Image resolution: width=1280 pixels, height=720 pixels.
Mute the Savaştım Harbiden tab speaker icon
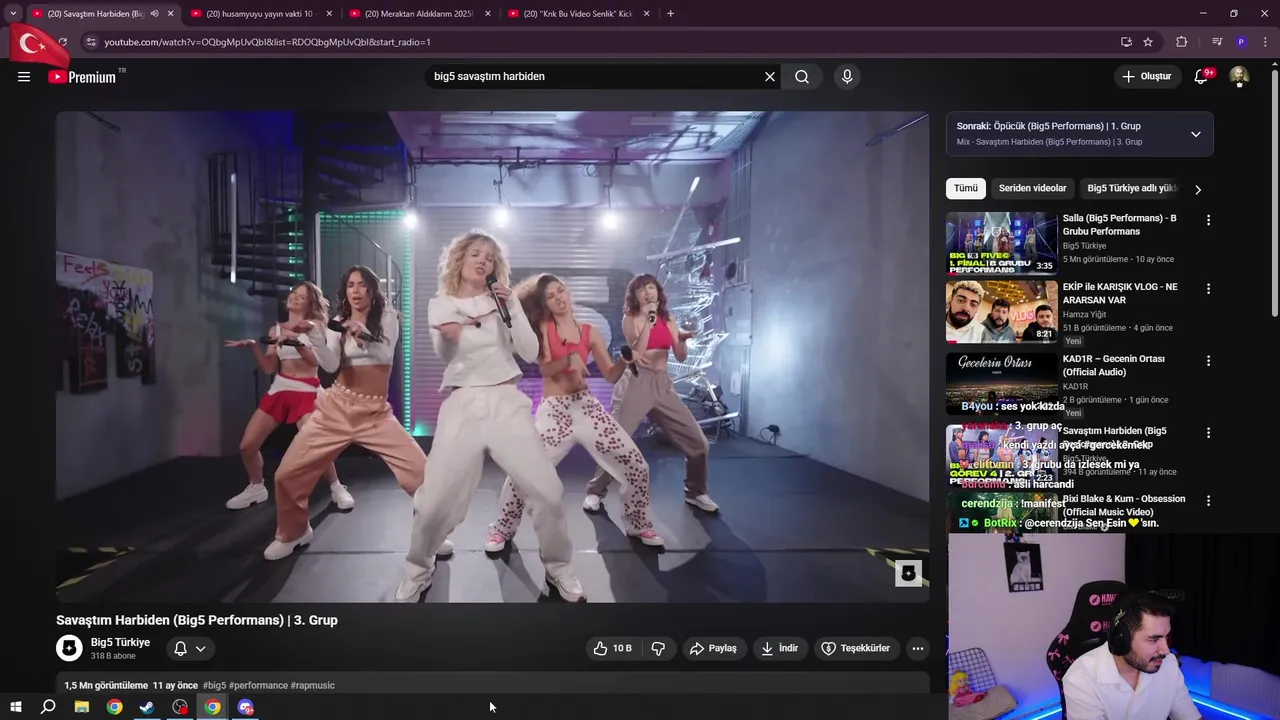tap(154, 14)
